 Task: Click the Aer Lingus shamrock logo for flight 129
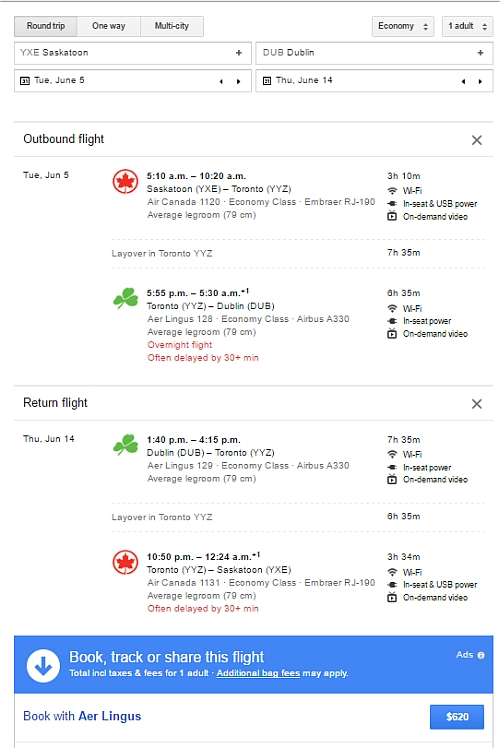(125, 445)
